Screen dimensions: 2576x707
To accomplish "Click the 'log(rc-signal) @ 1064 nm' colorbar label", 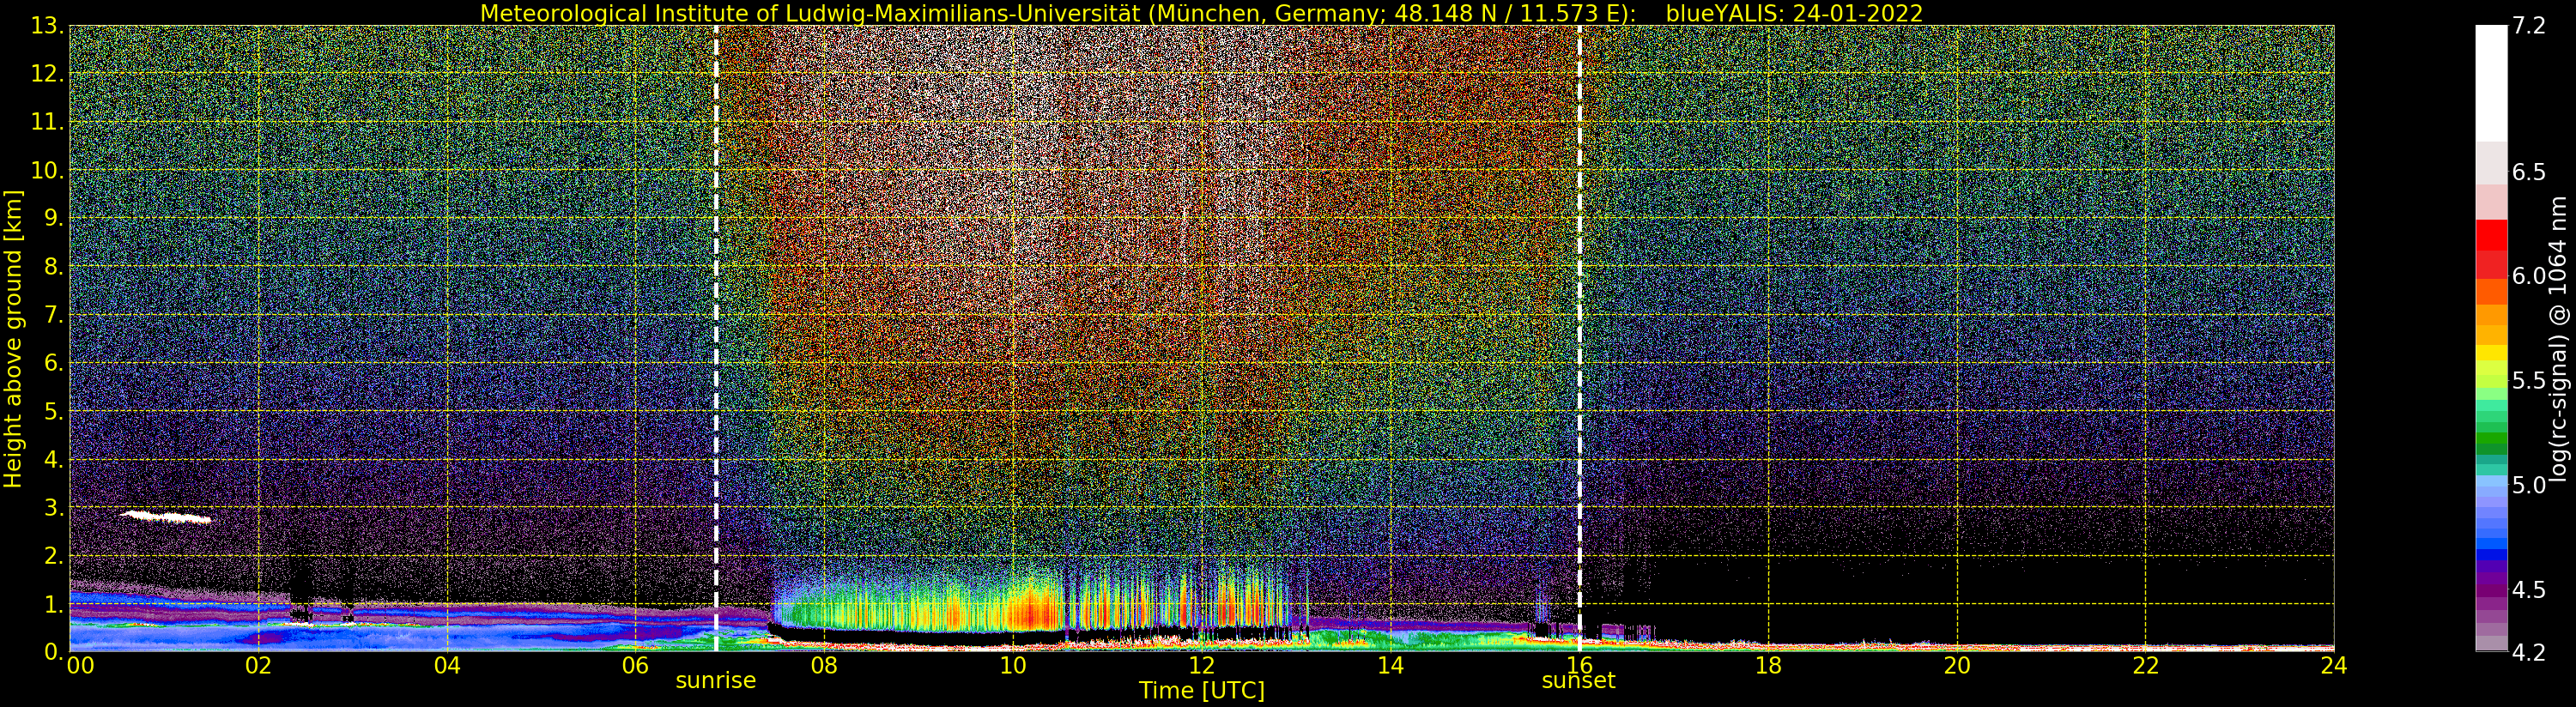I will (x=2559, y=339).
